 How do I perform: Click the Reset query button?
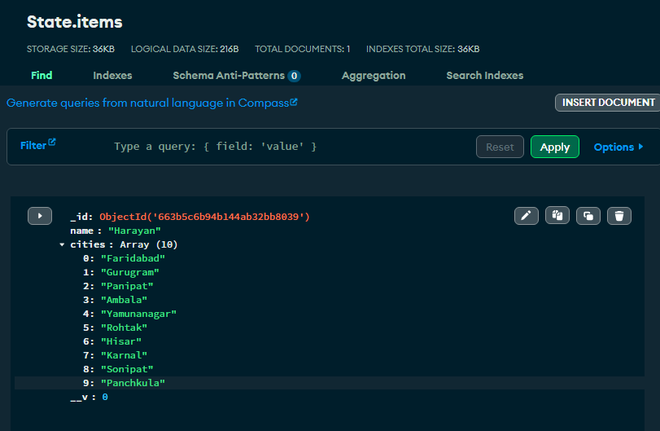coord(499,147)
